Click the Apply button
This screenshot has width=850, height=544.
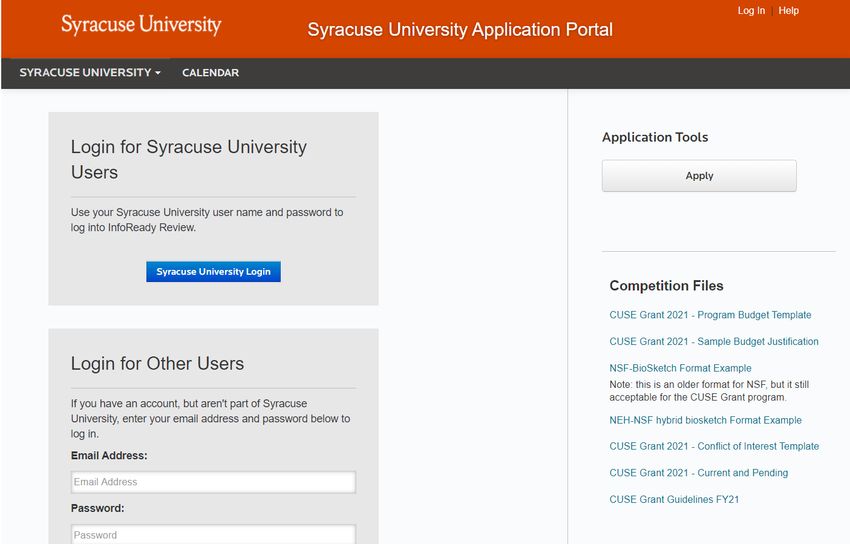pos(699,176)
